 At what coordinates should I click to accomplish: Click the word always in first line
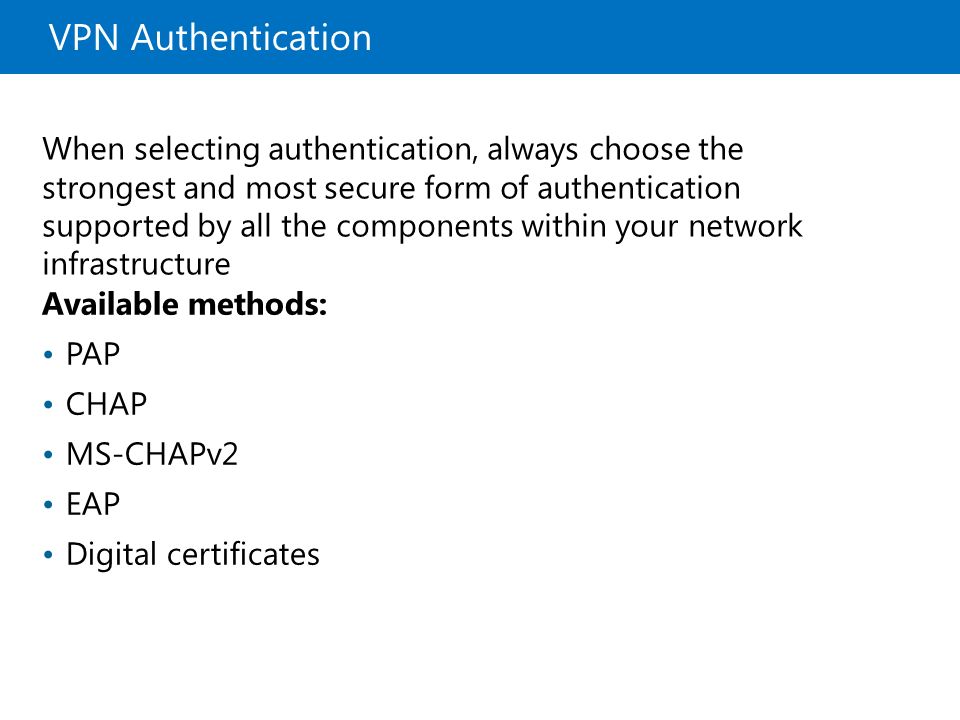pyautogui.click(x=532, y=151)
